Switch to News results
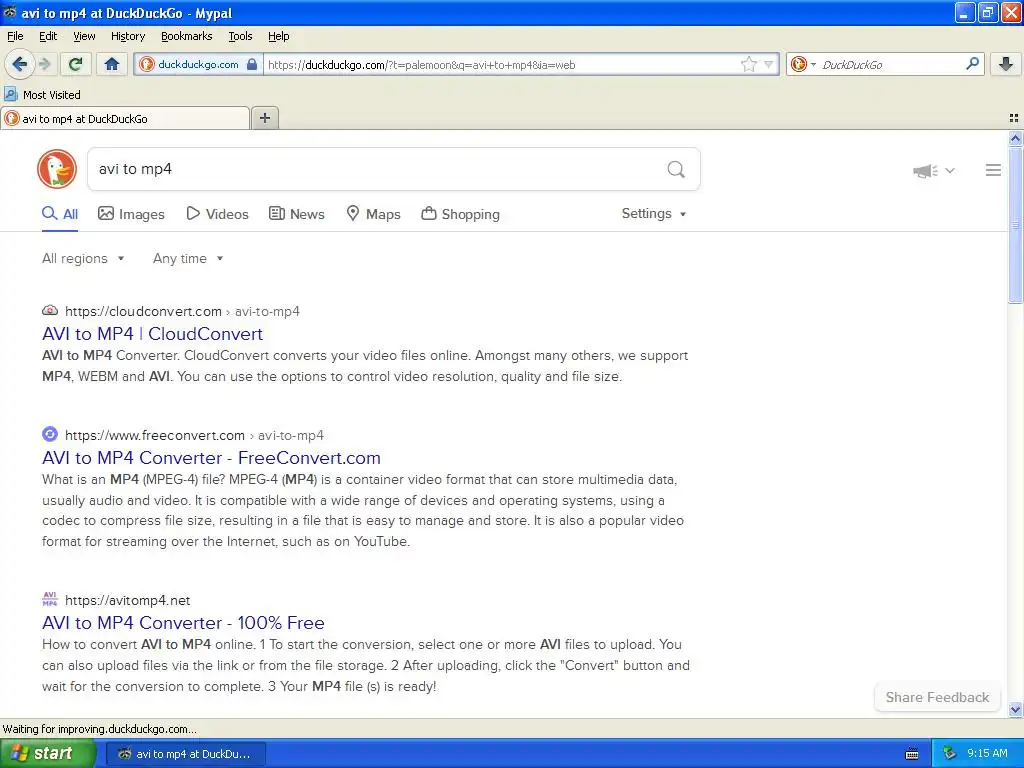The image size is (1024, 768). click(x=296, y=214)
